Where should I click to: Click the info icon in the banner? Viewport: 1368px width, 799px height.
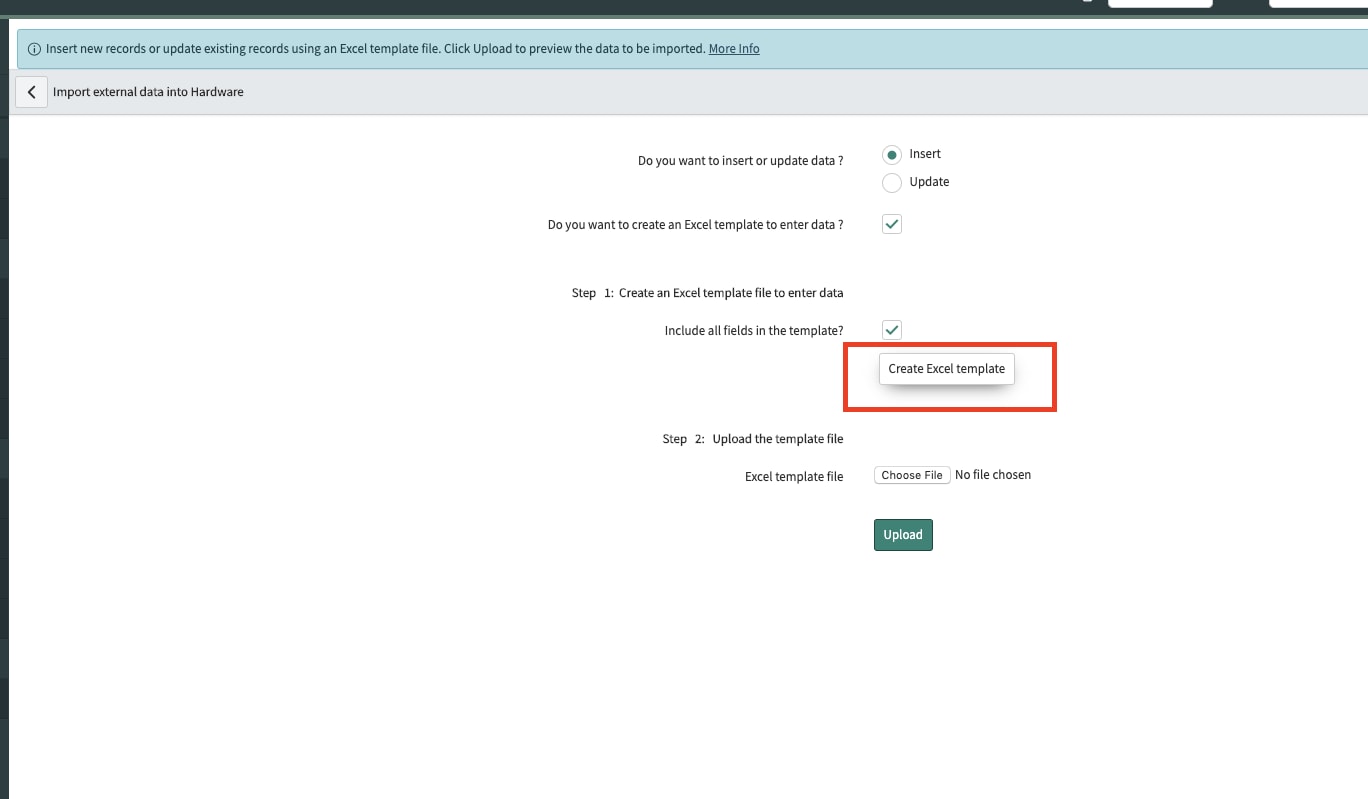[35, 49]
